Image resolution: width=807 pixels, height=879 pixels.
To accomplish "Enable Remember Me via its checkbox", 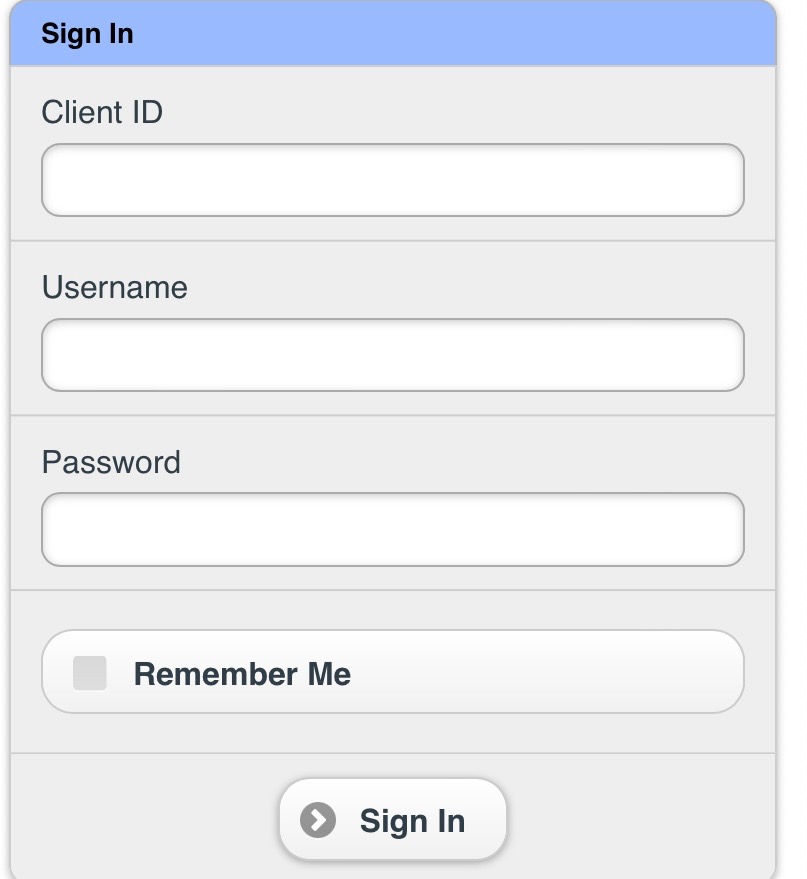I will 90,673.
